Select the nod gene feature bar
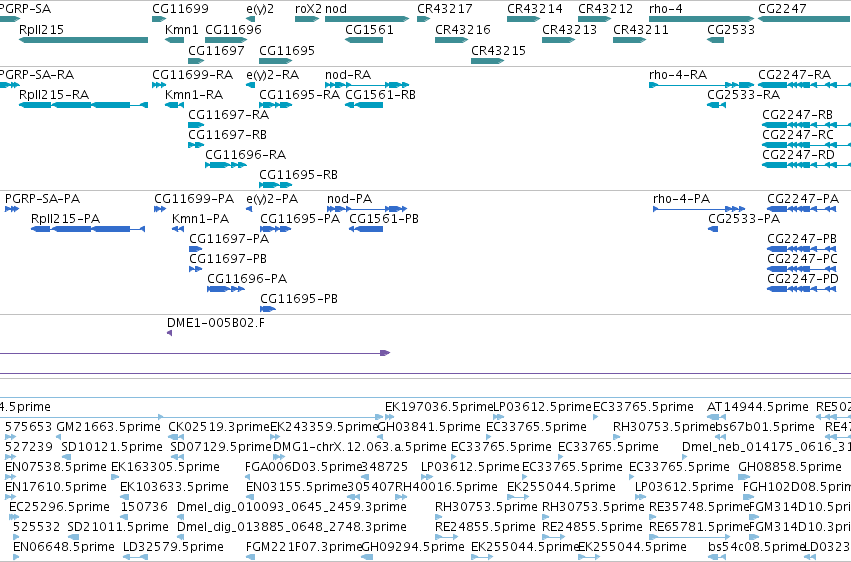Image resolution: width=851 pixels, height=562 pixels. pos(367,19)
